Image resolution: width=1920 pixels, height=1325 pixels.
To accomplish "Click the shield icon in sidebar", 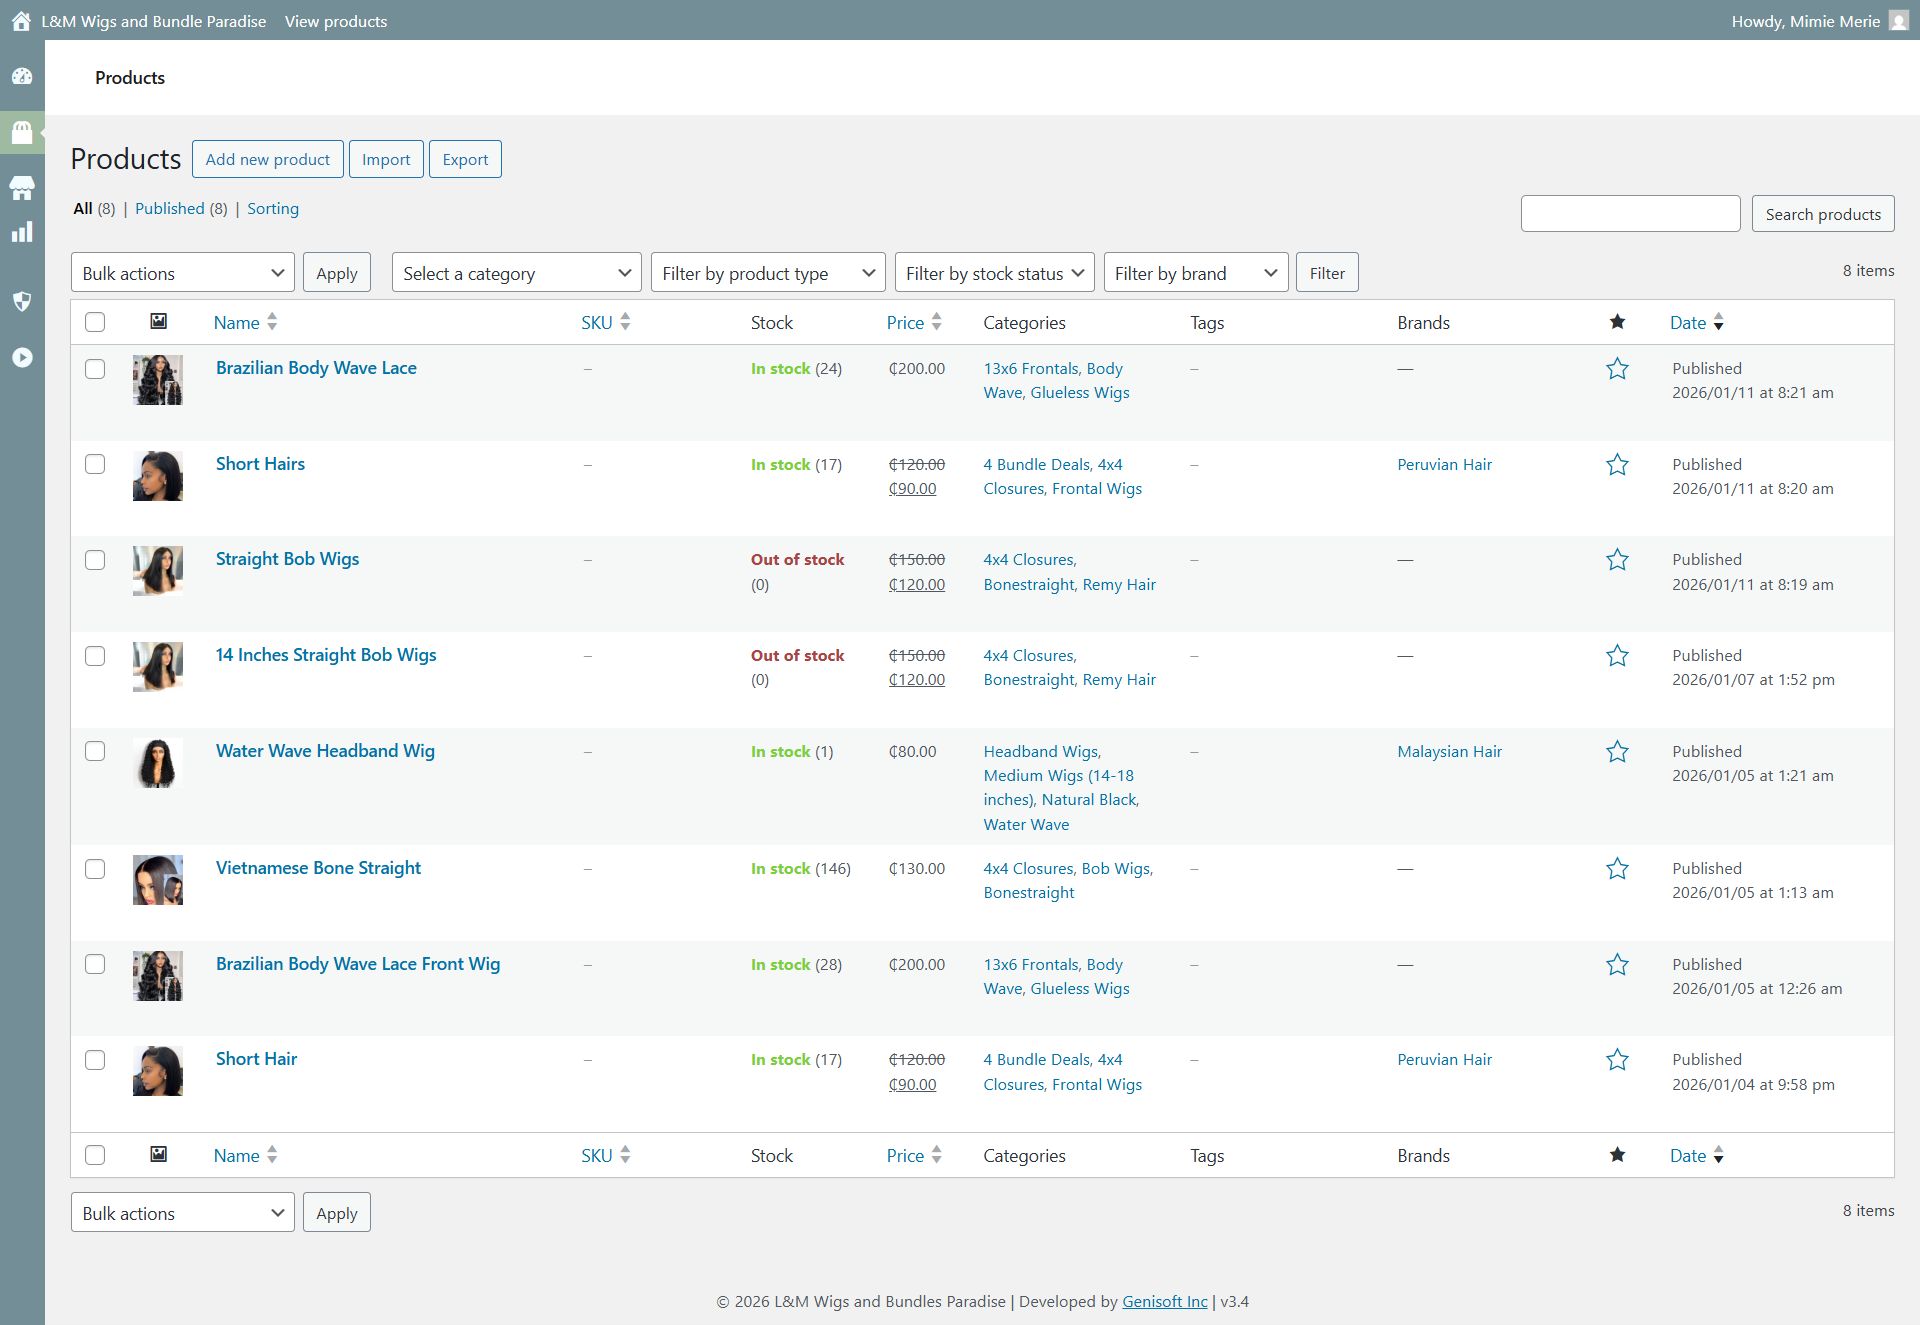I will pos(22,301).
